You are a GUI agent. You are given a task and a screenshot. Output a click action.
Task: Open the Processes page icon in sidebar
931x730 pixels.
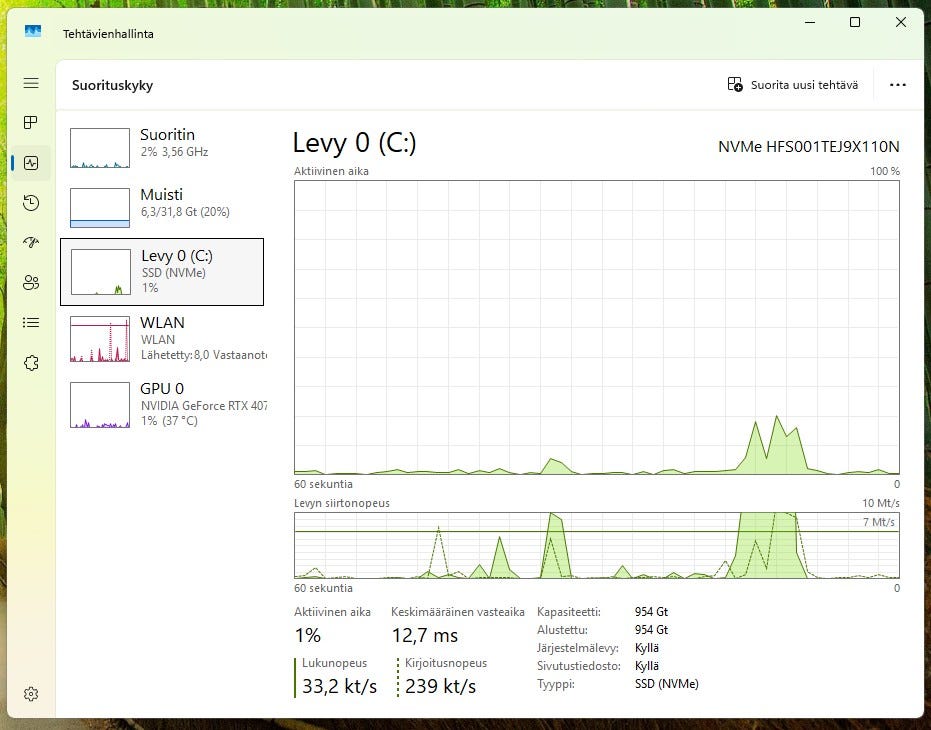tap(31, 123)
